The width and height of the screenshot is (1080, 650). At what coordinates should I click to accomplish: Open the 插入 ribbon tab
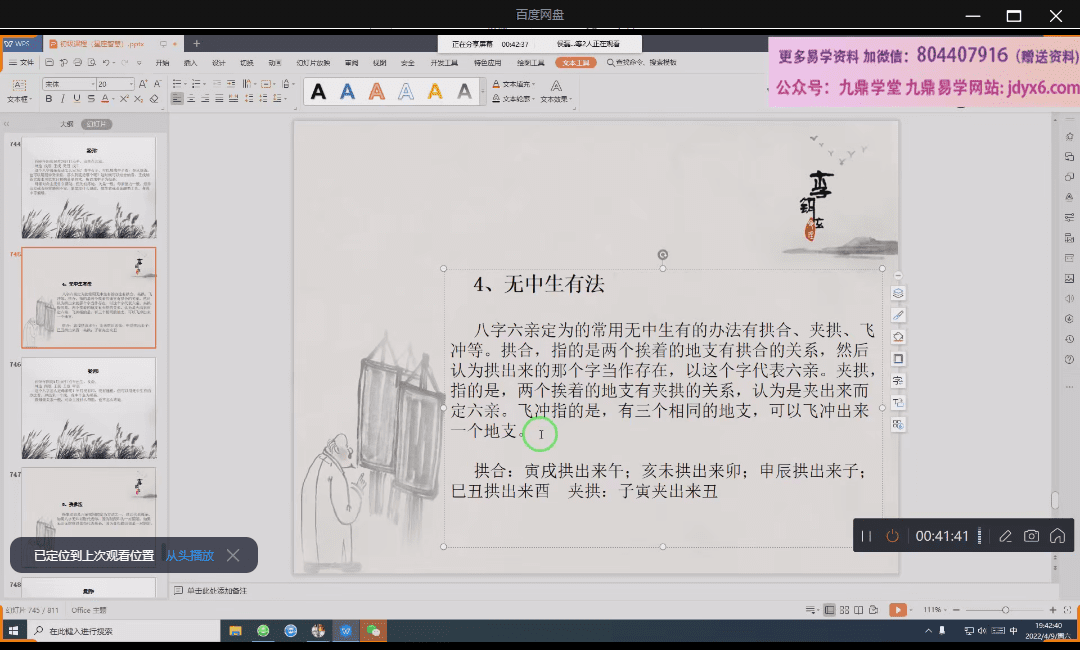pyautogui.click(x=190, y=63)
